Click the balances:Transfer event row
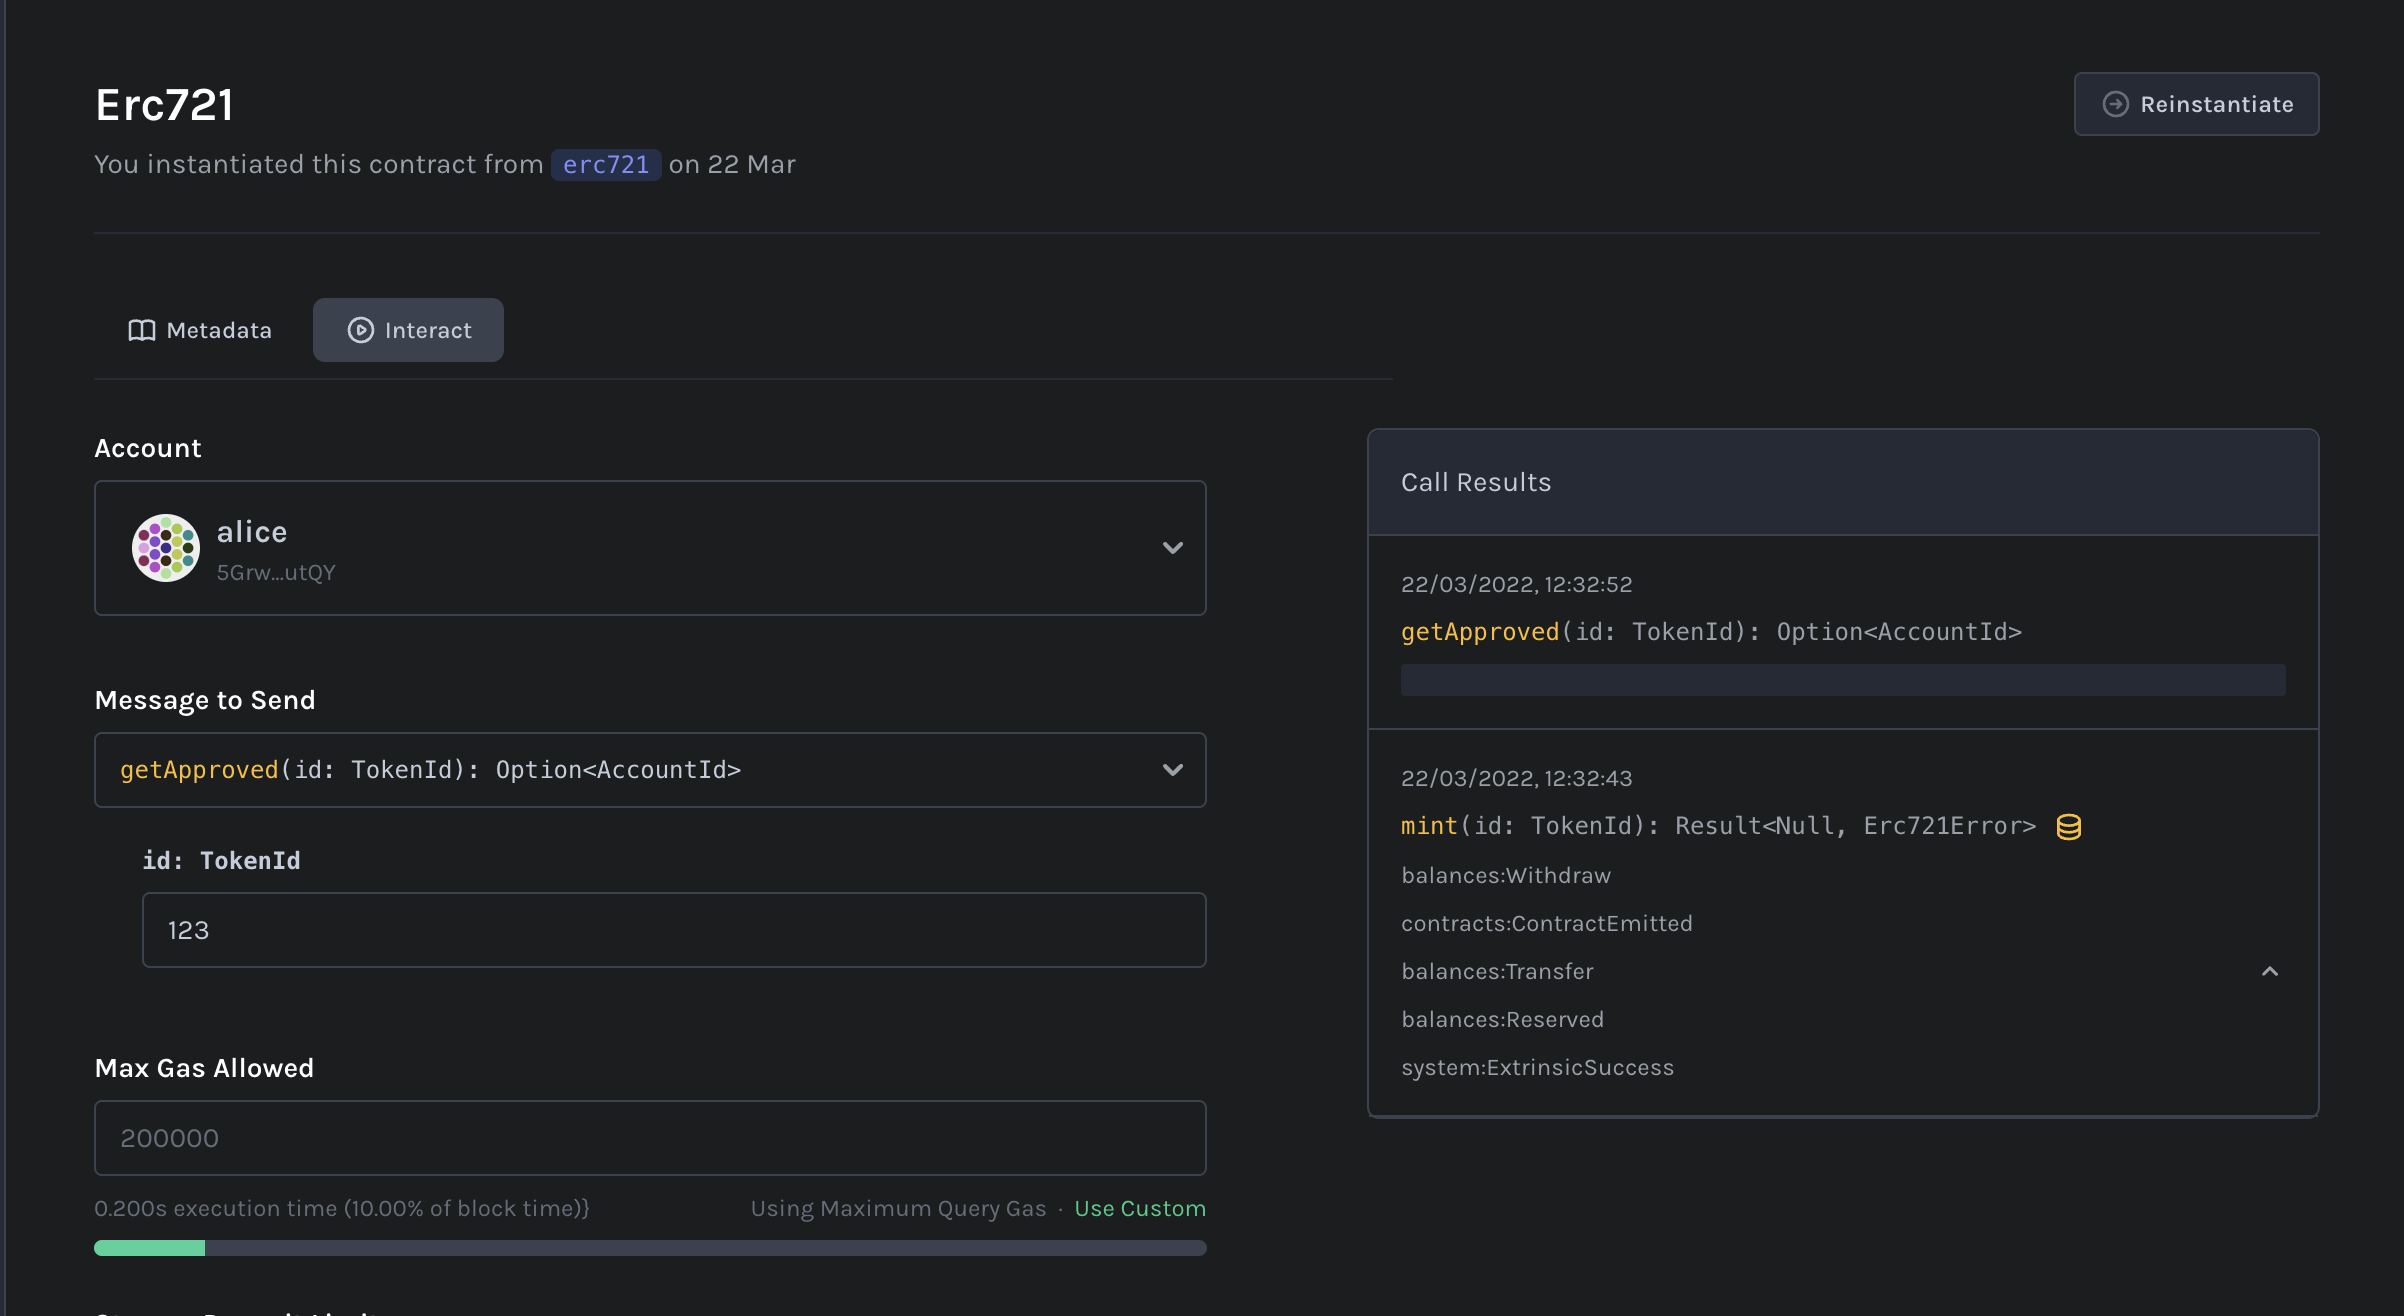The height and width of the screenshot is (1316, 2404). coord(1496,970)
